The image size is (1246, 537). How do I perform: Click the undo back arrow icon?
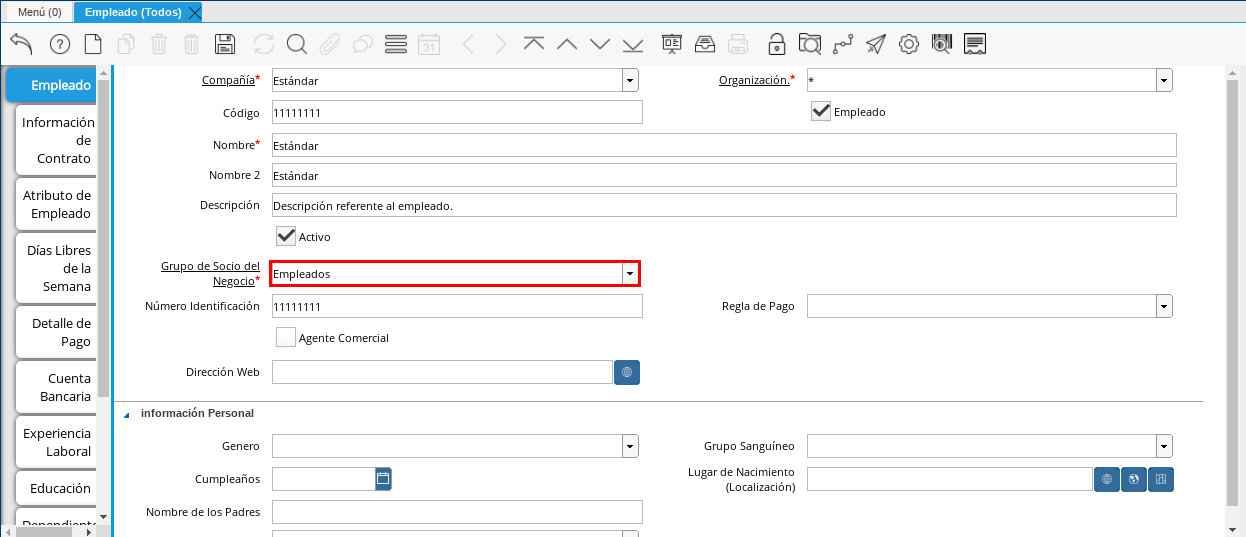pyautogui.click(x=22, y=44)
